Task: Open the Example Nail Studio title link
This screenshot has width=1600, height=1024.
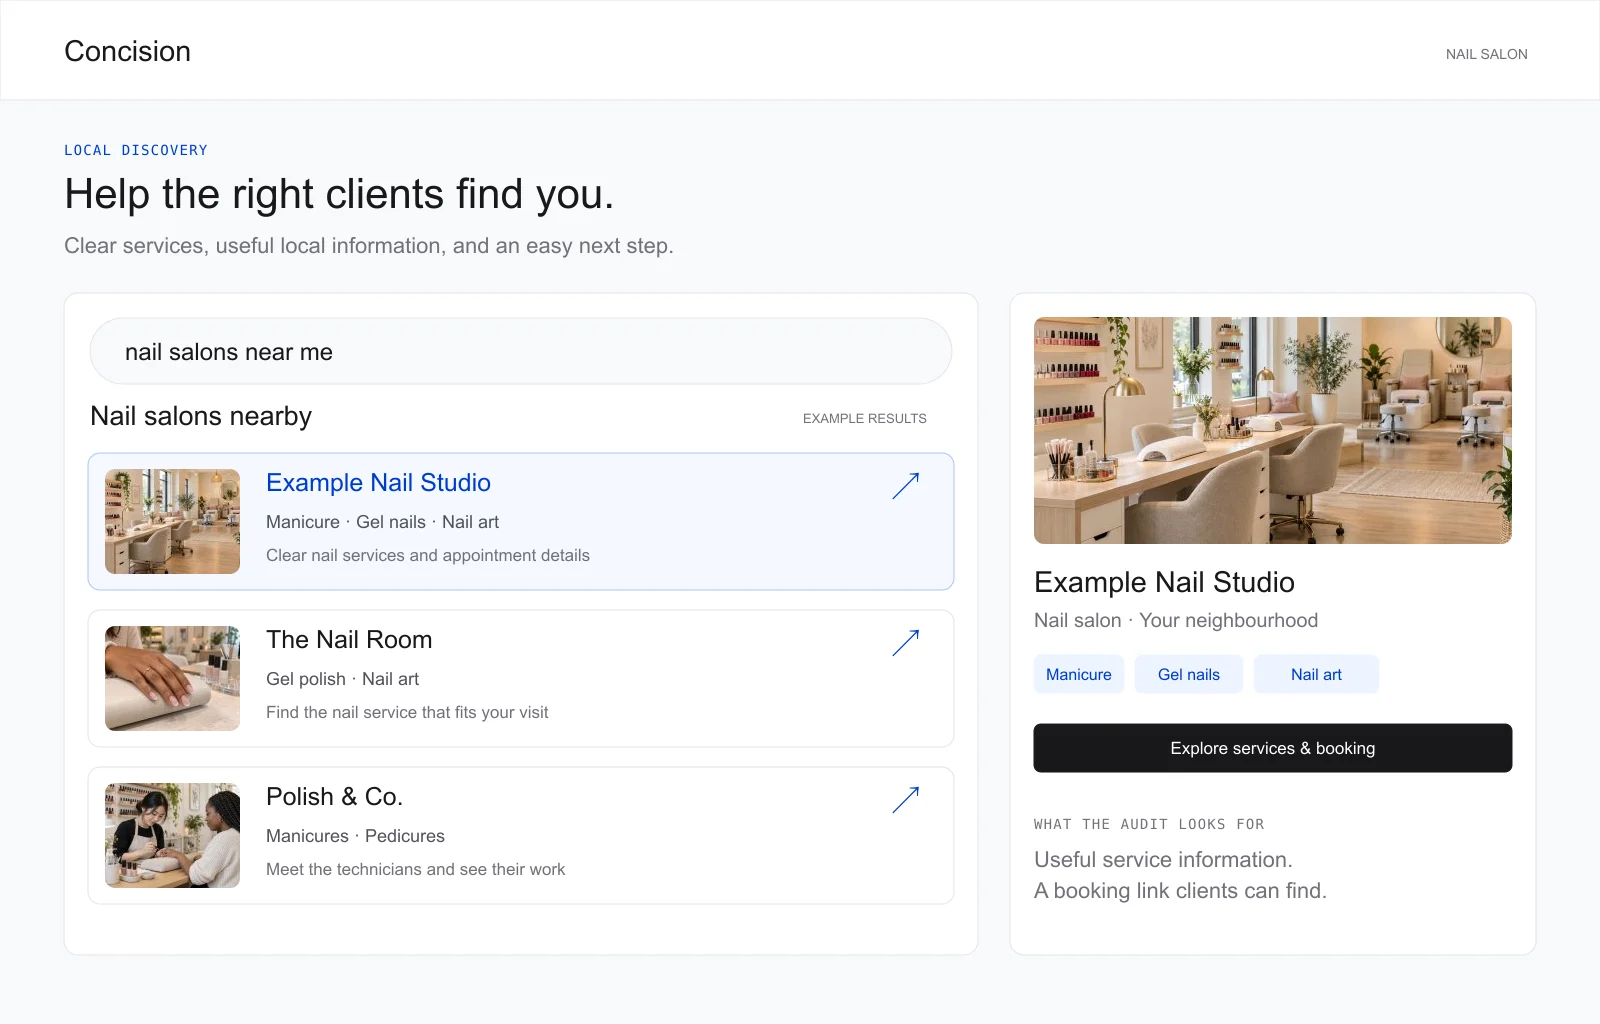Action: tap(378, 483)
